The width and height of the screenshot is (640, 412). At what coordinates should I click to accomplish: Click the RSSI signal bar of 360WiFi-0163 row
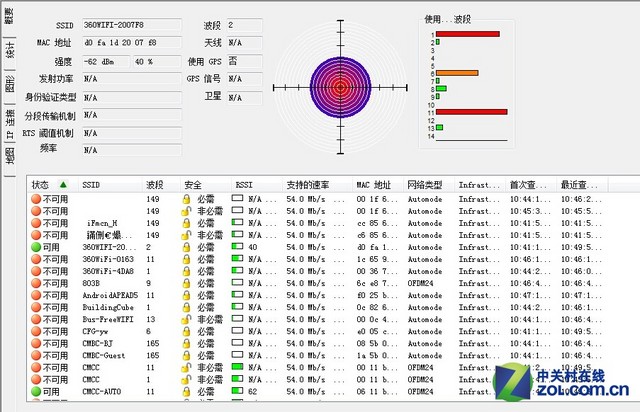pyautogui.click(x=237, y=258)
